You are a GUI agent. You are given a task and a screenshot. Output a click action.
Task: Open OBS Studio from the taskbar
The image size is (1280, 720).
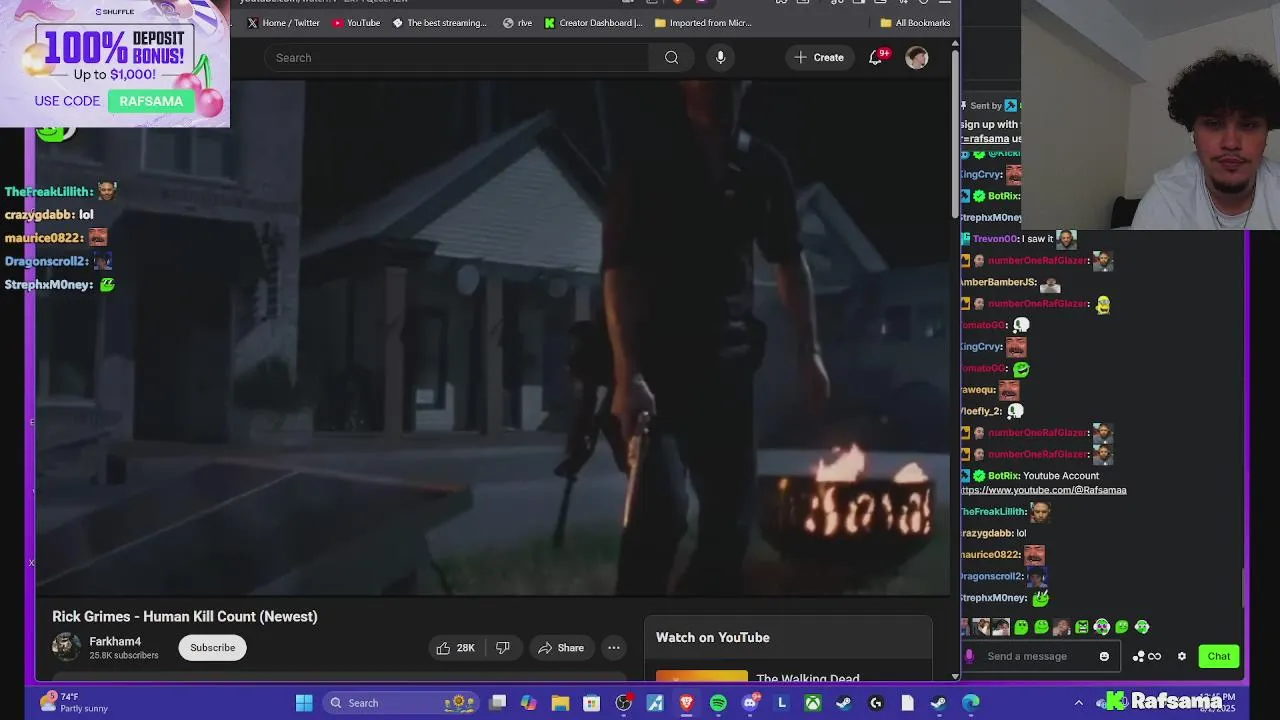[x=624, y=703]
